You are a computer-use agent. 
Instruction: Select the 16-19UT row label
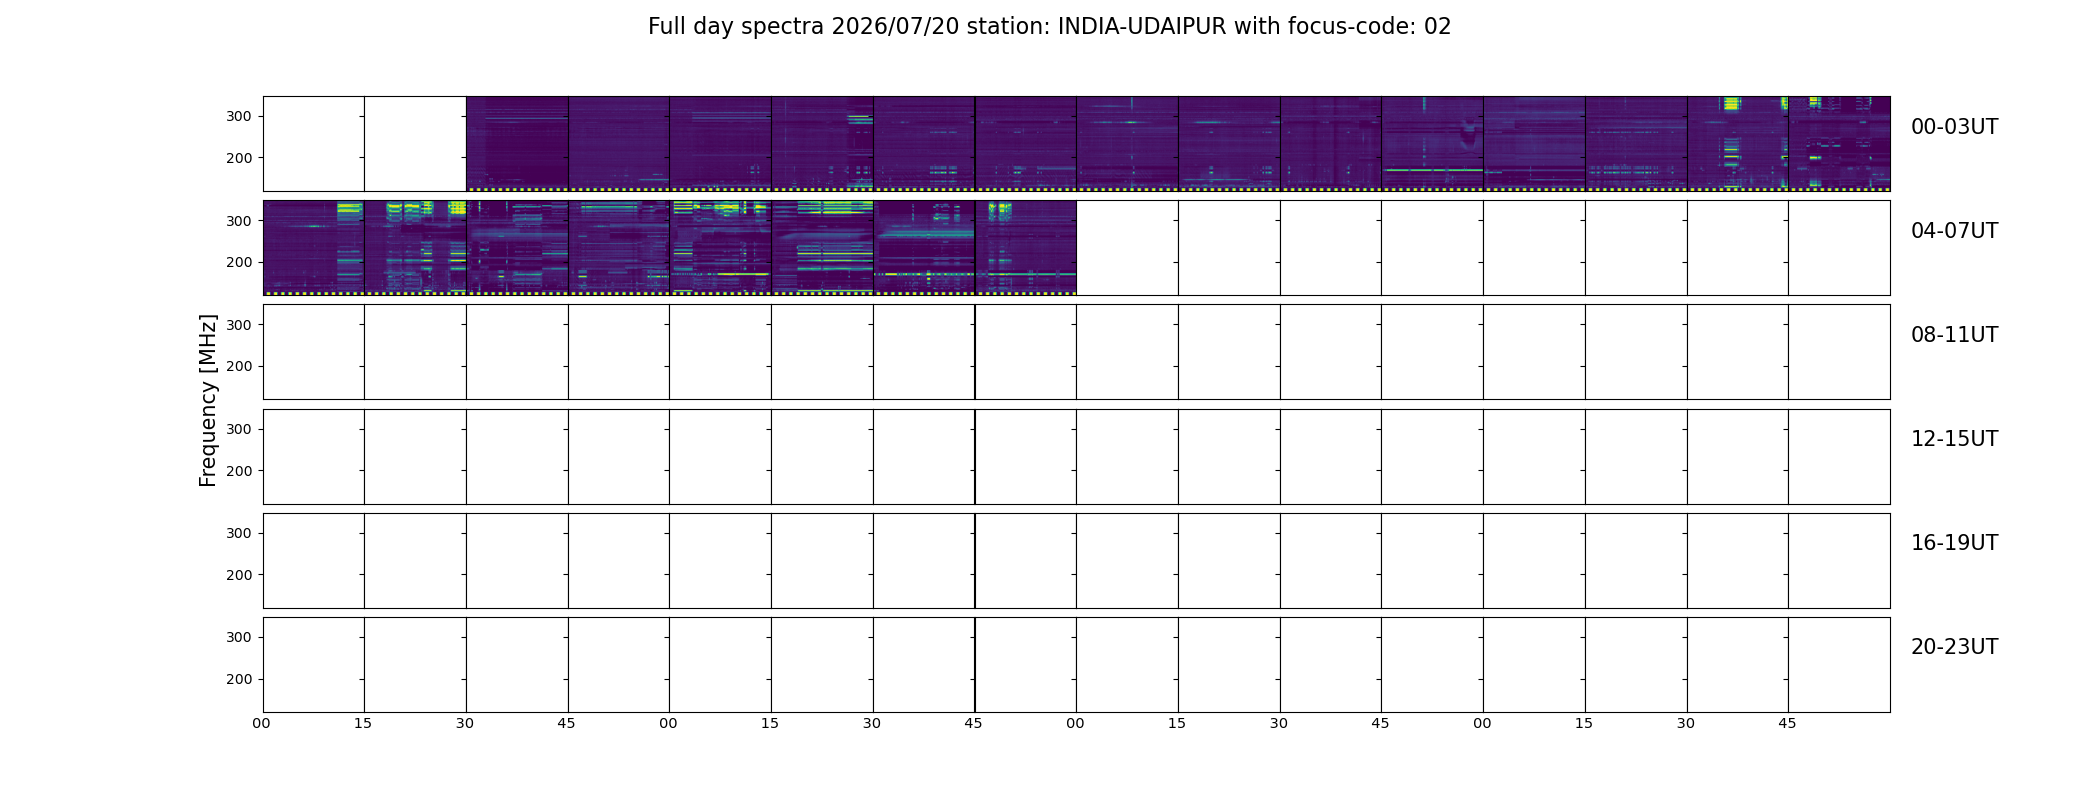coord(1954,543)
